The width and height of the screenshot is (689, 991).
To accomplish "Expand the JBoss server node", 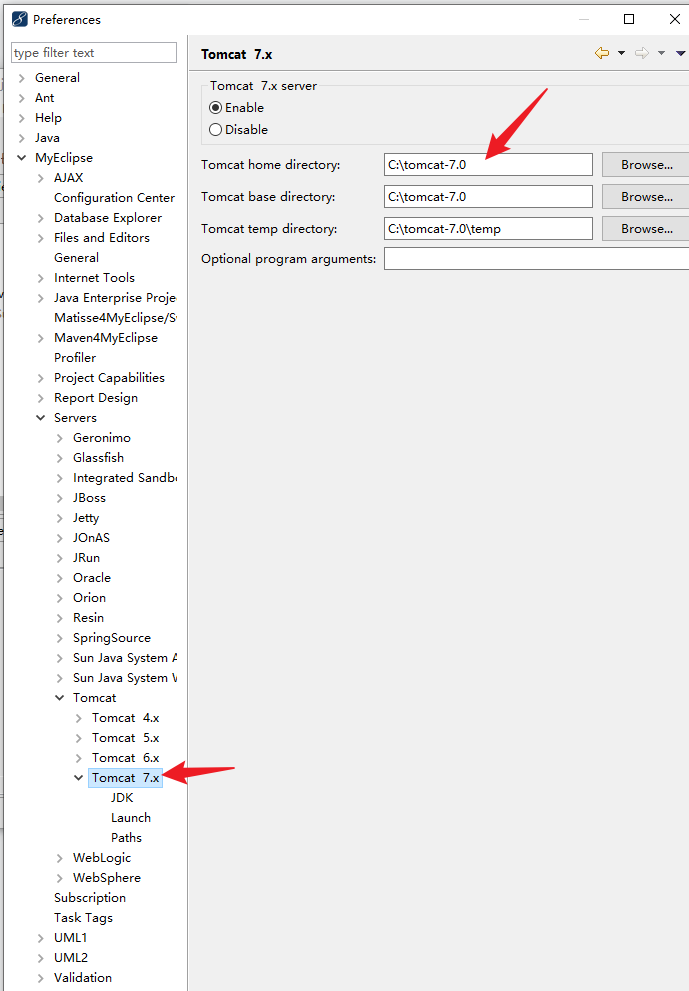I will point(59,498).
